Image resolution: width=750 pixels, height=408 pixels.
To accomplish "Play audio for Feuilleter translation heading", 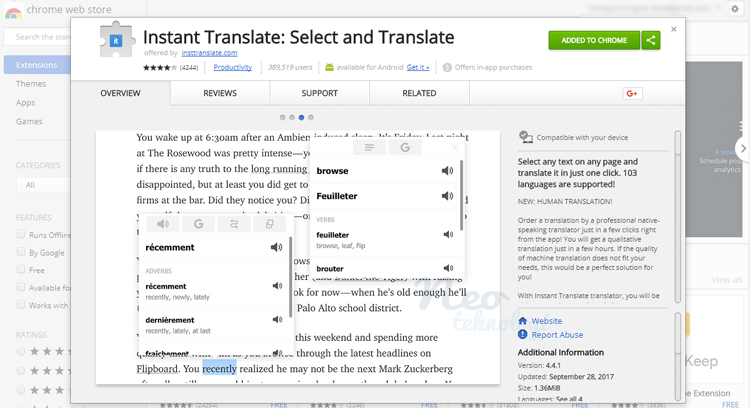I will pos(447,196).
